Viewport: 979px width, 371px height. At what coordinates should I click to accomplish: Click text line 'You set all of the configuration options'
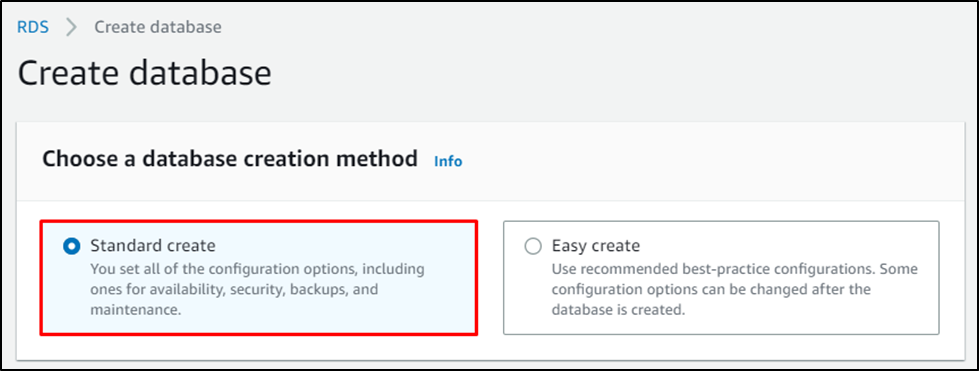(229, 270)
